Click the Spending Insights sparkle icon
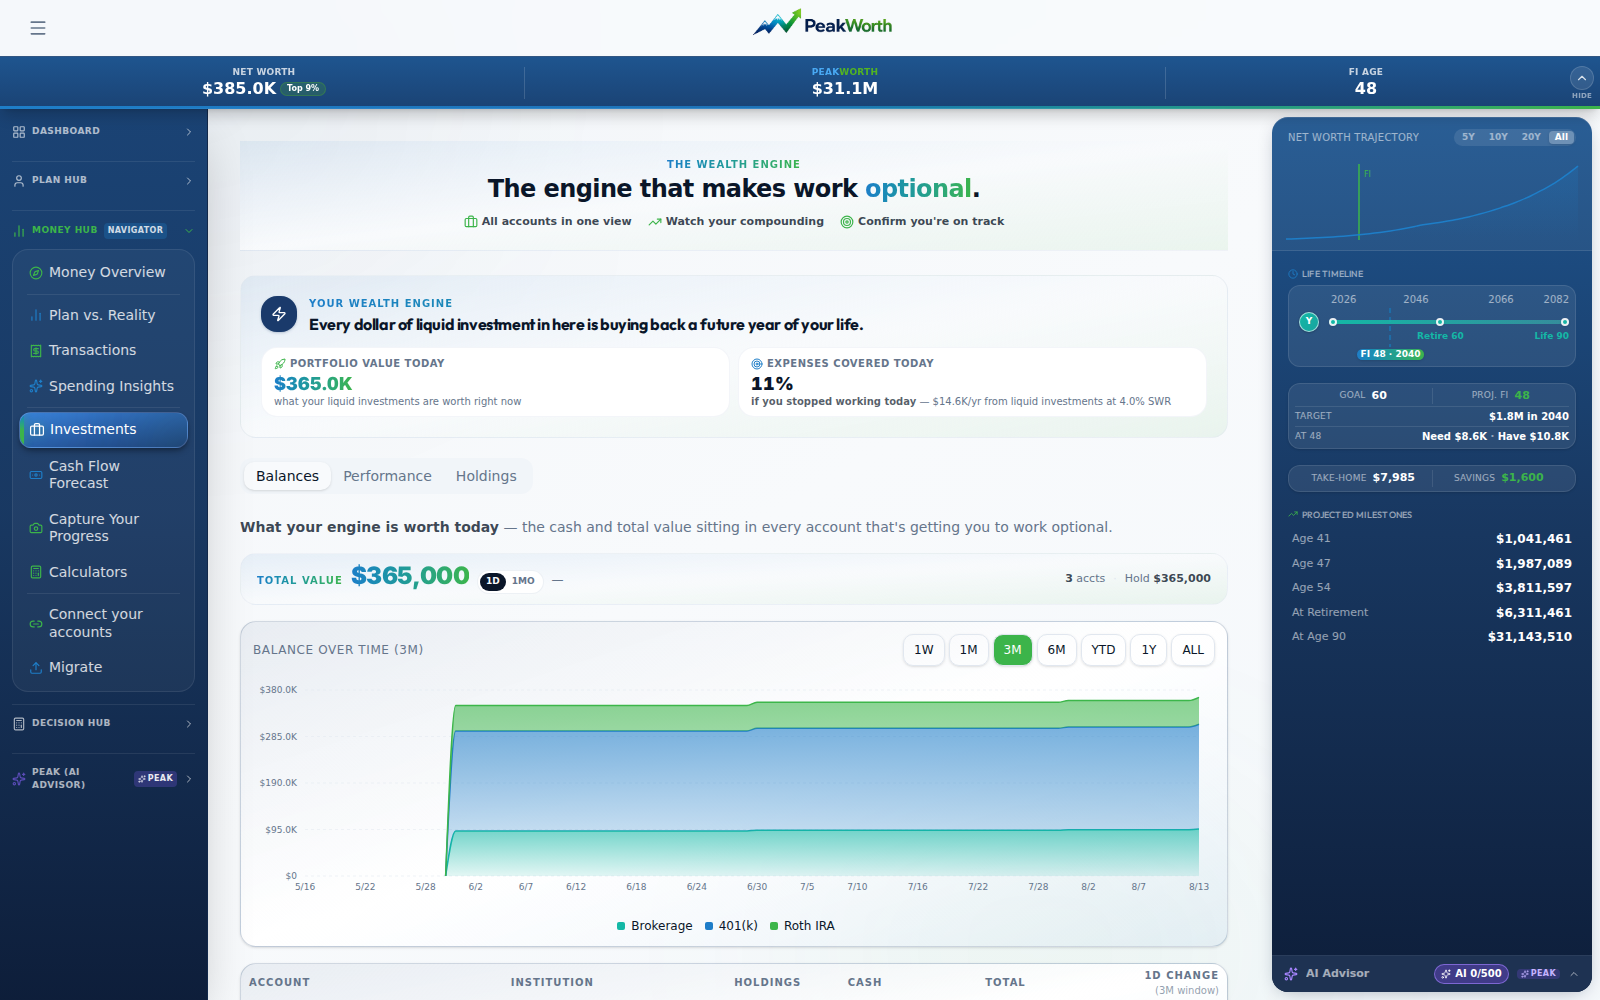Image resolution: width=1600 pixels, height=1000 pixels. tap(36, 387)
